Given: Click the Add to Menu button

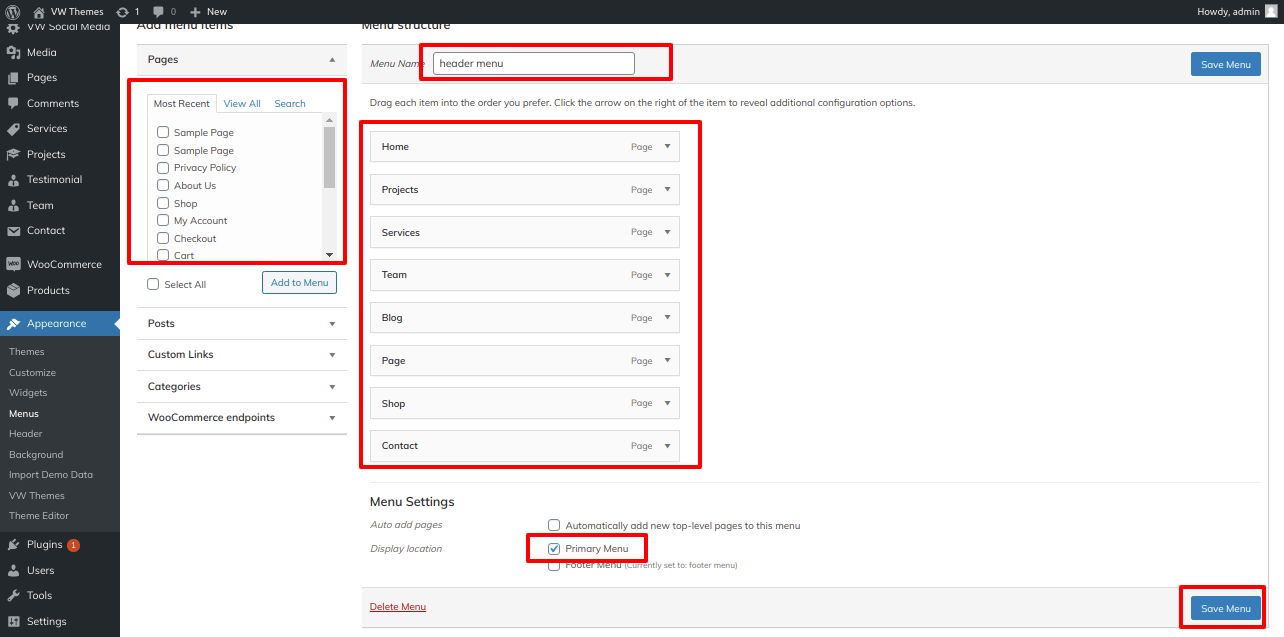Looking at the screenshot, I should (x=299, y=283).
